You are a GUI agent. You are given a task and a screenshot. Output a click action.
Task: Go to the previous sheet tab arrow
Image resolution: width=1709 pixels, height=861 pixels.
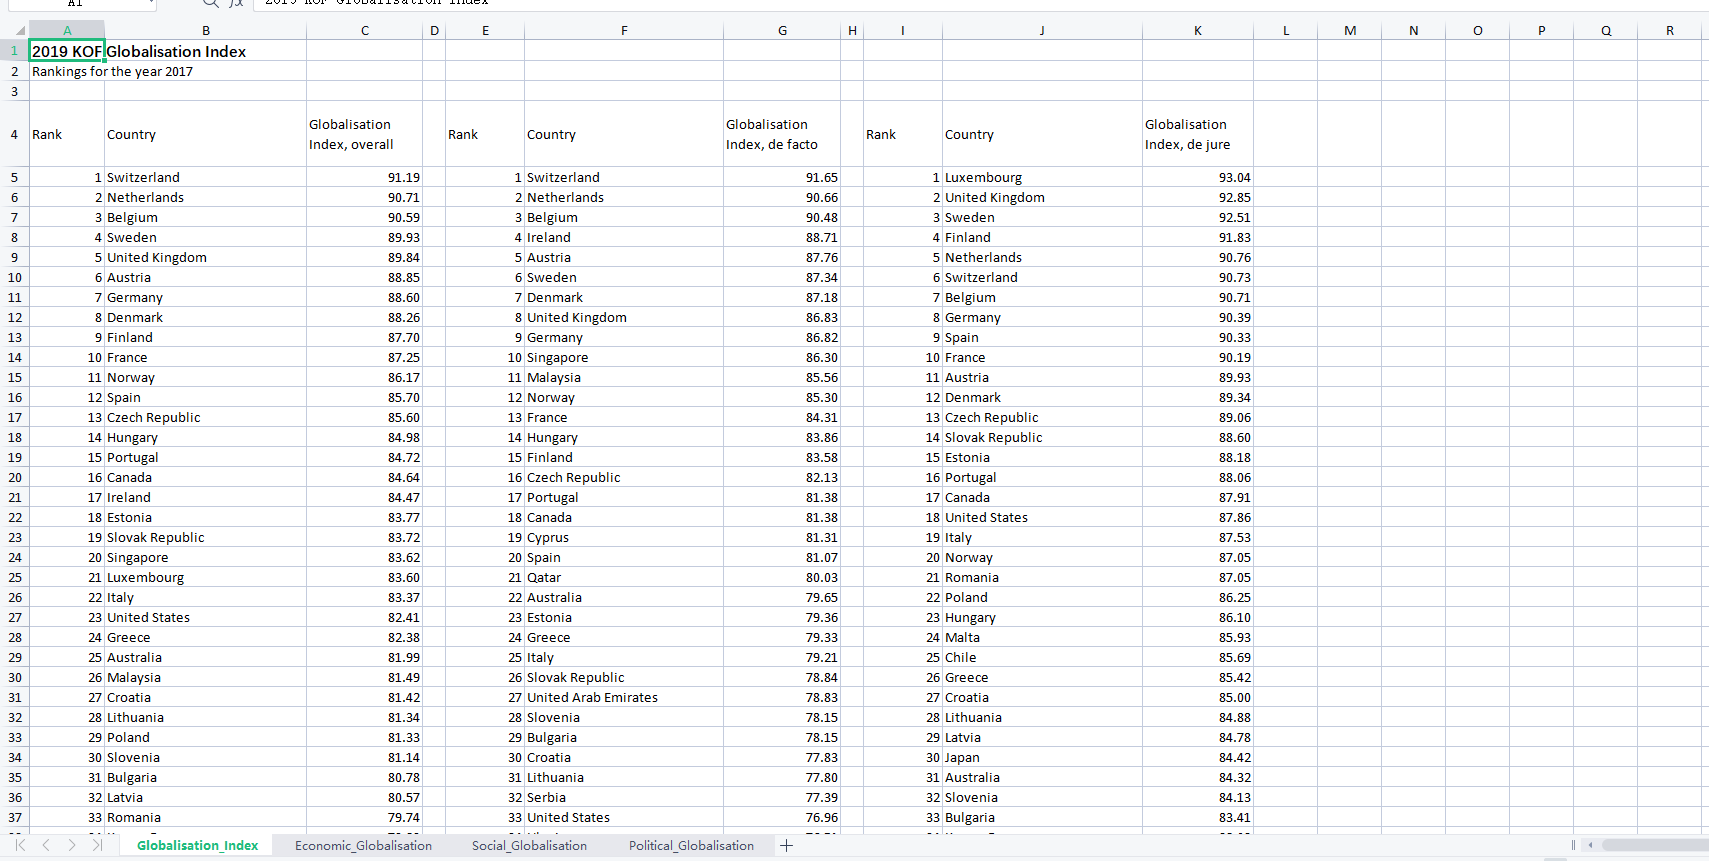46,845
